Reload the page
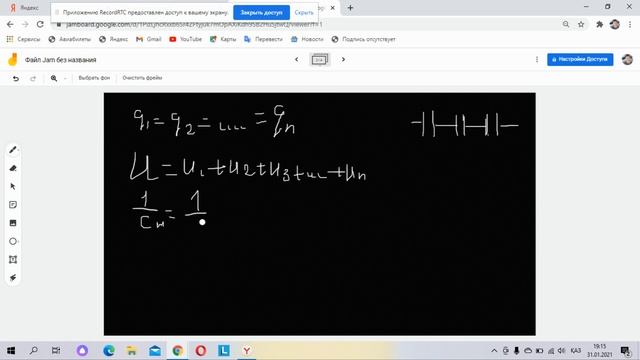 (40, 24)
